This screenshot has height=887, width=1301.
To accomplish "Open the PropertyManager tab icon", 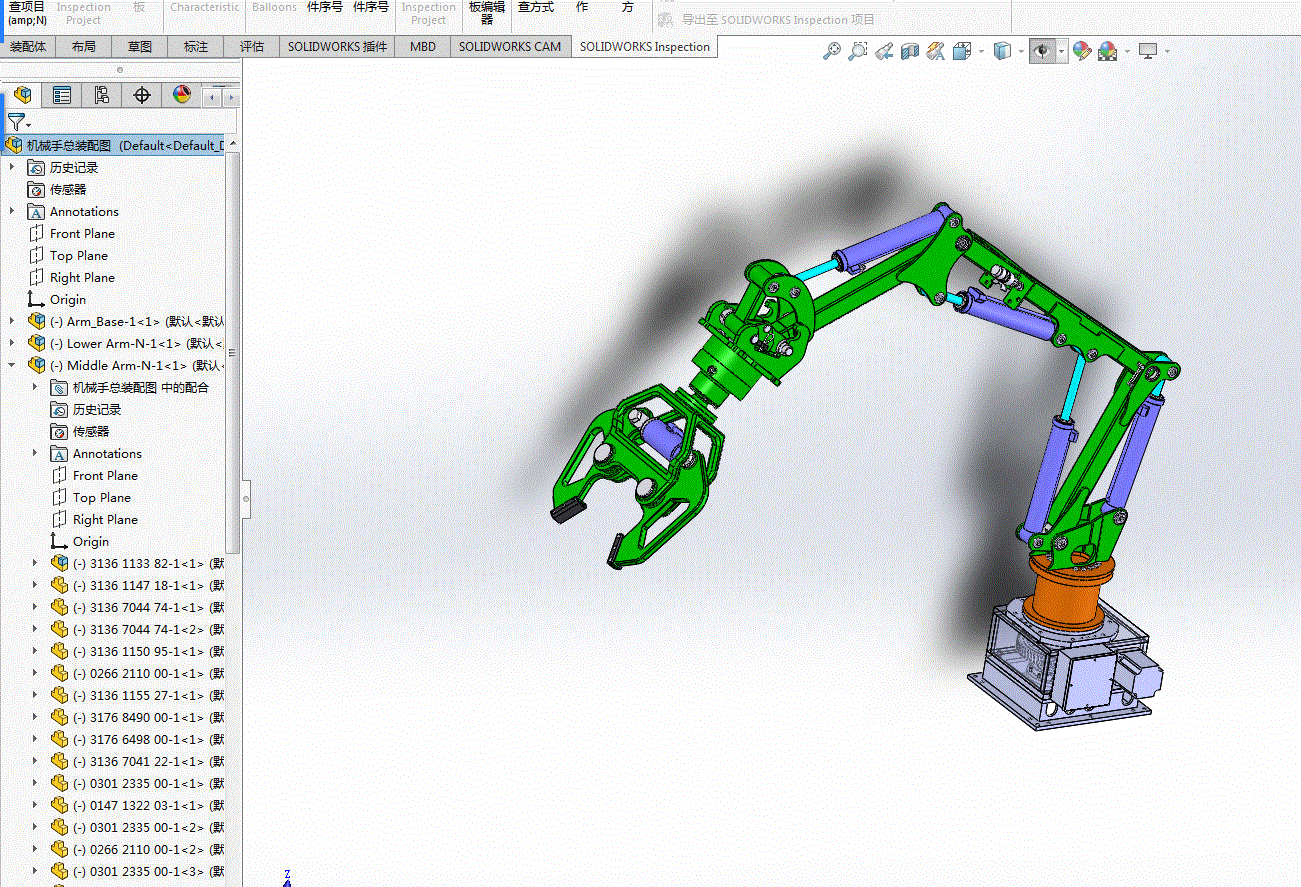I will pos(62,95).
